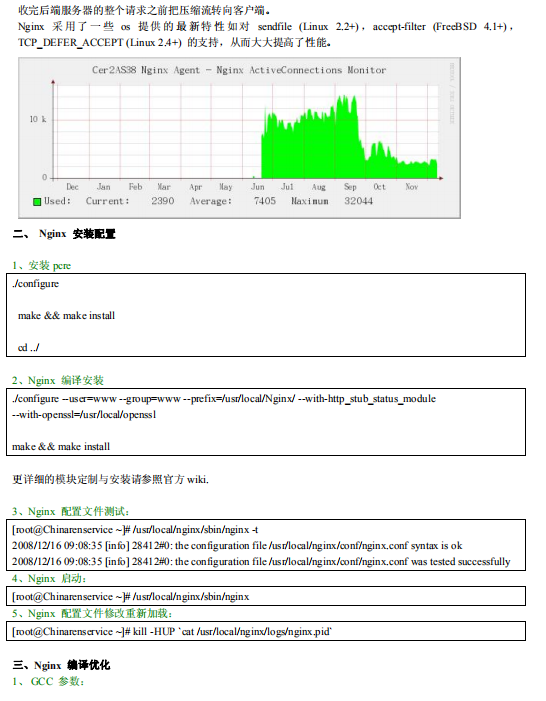Click green heading '1、GCC 参数'
This screenshot has width=546, height=701.
(x=48, y=682)
